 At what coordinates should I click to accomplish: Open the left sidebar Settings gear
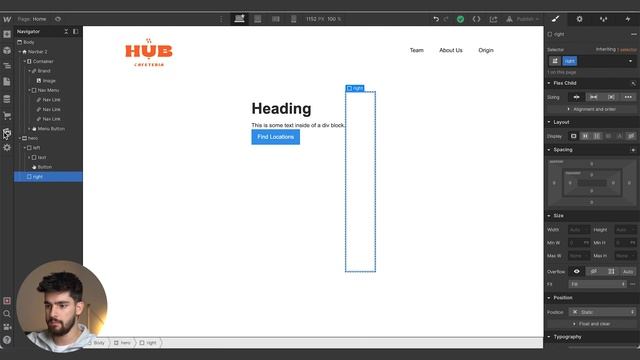click(7, 147)
